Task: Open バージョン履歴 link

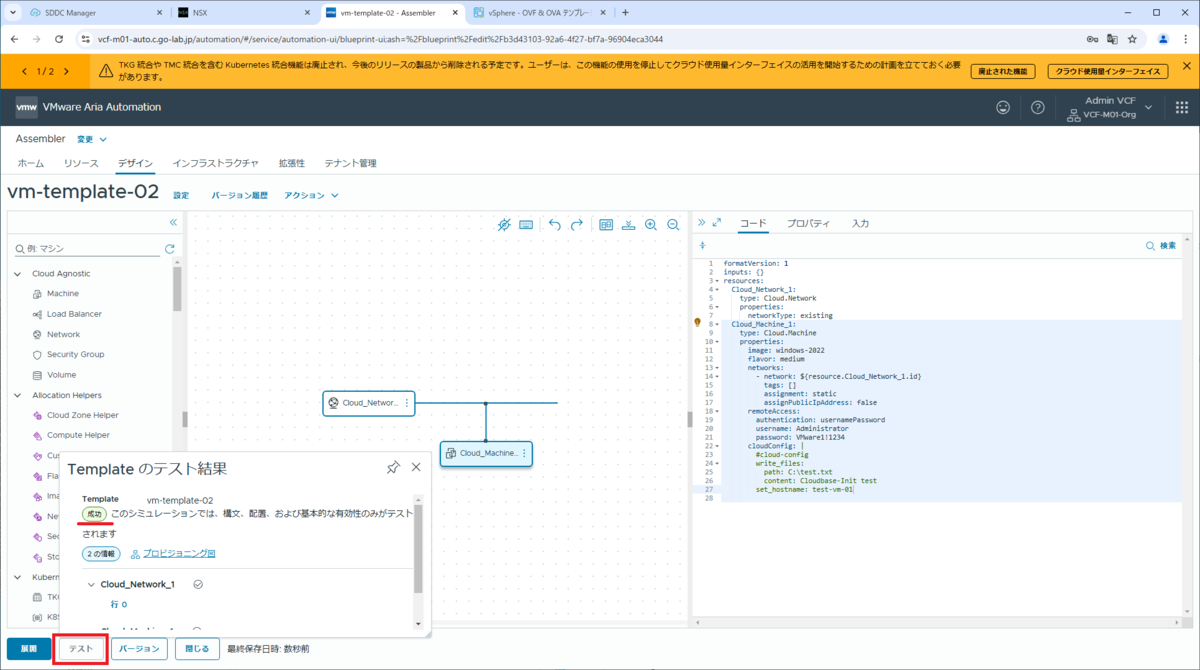Action: click(x=239, y=195)
